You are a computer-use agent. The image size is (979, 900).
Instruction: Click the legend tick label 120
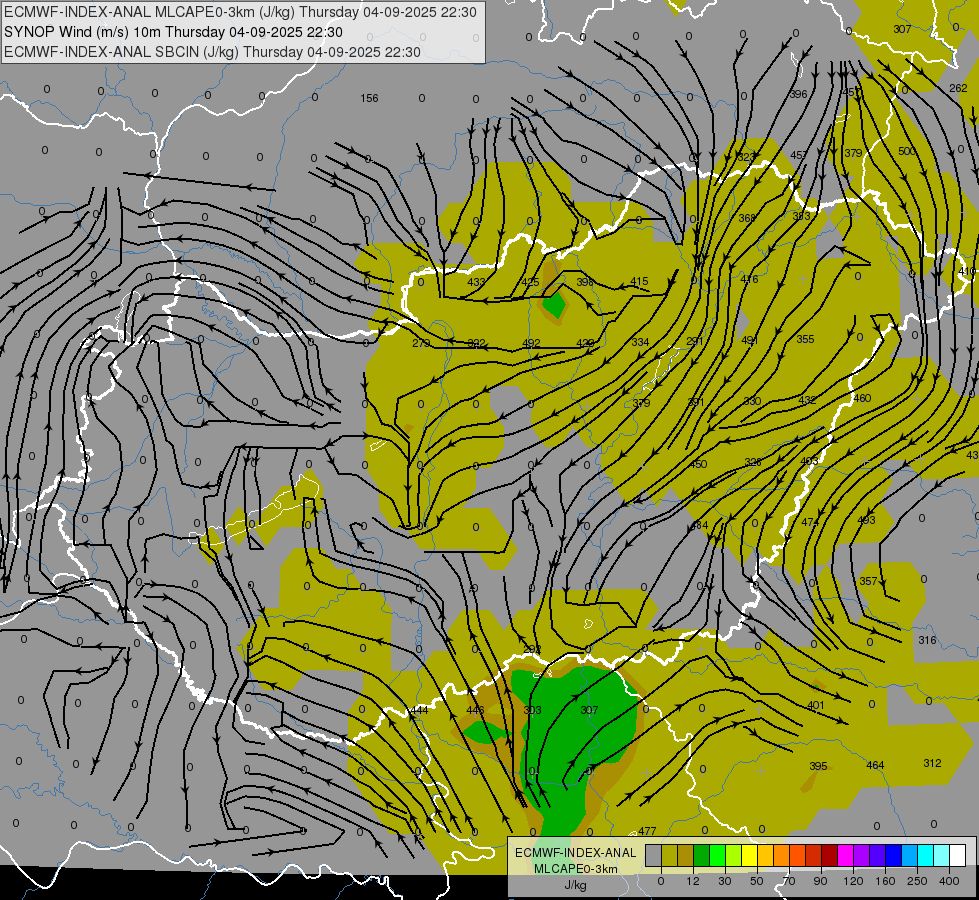tap(853, 881)
